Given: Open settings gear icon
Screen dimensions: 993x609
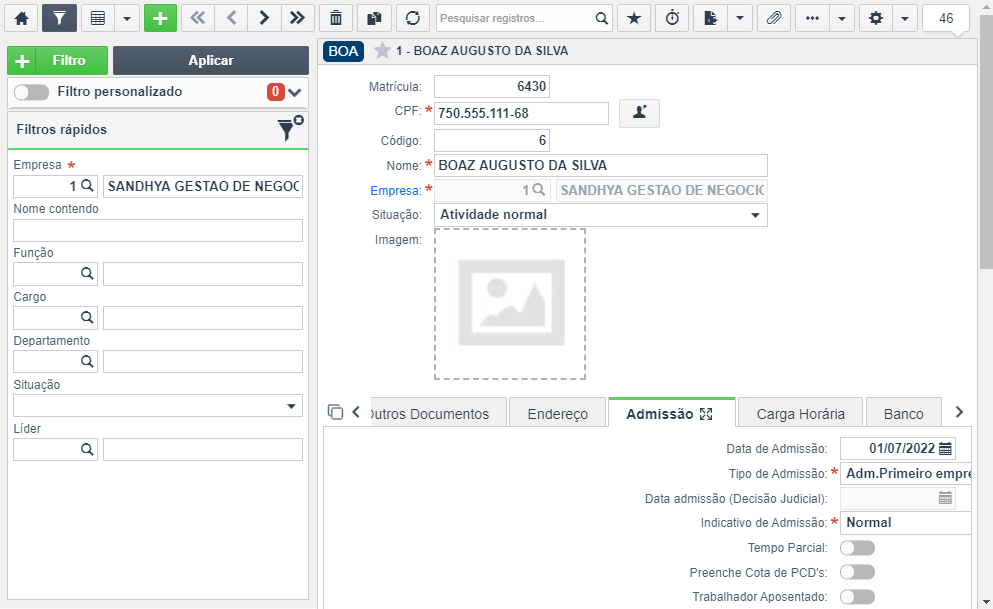Looking at the screenshot, I should pos(876,18).
